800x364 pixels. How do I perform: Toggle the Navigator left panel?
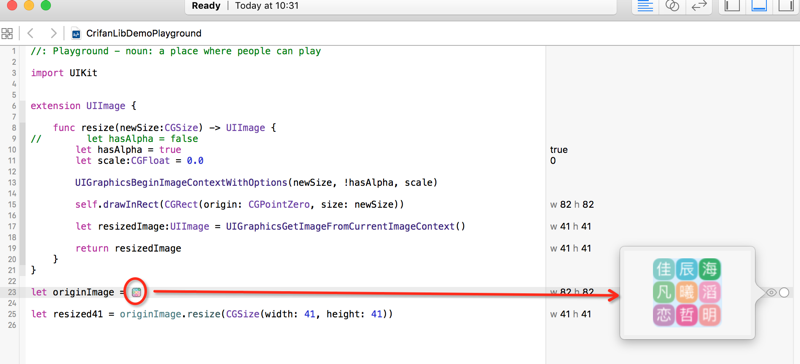tap(732, 6)
